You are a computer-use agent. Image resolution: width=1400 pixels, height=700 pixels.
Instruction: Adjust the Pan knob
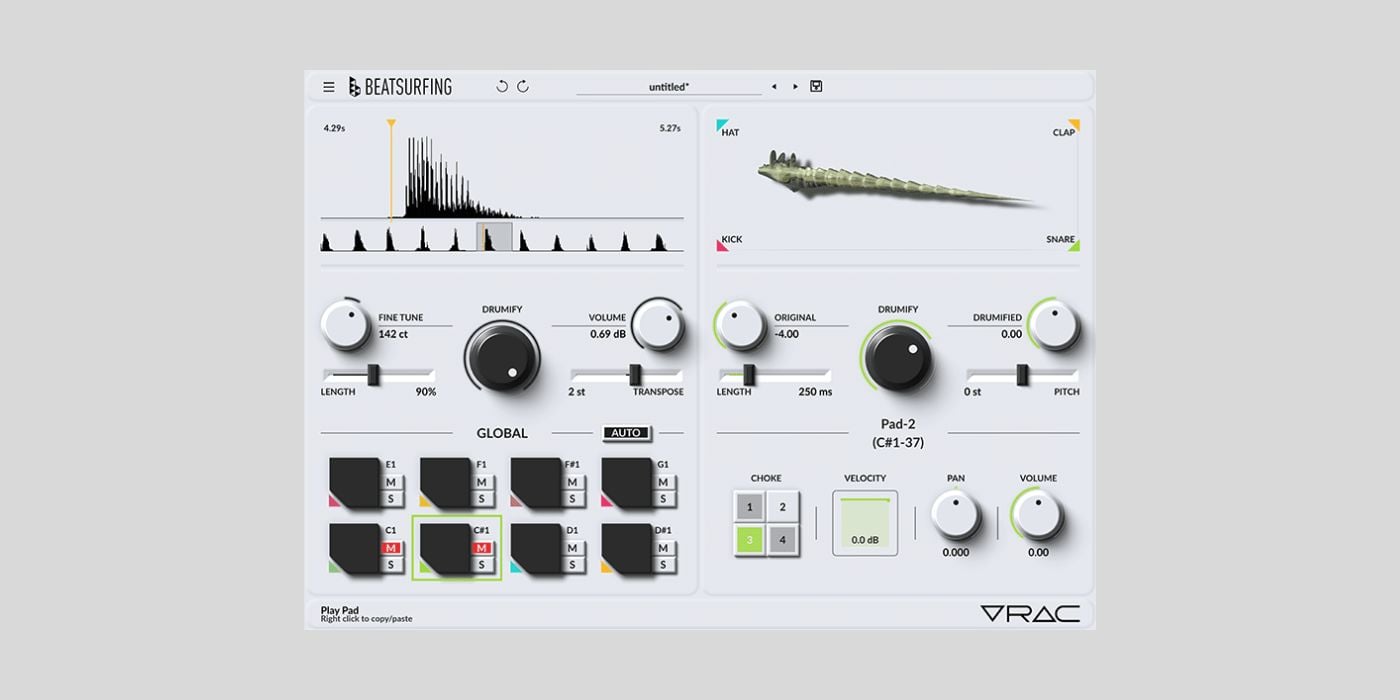[x=955, y=516]
